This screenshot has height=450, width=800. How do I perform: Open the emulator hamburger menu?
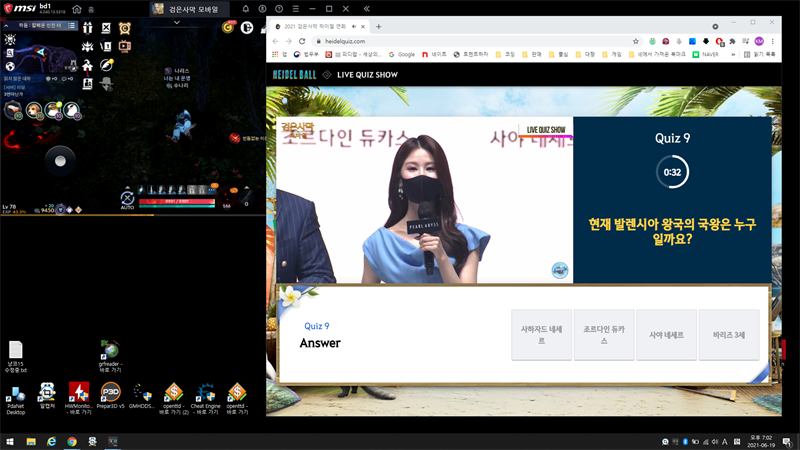pos(295,9)
